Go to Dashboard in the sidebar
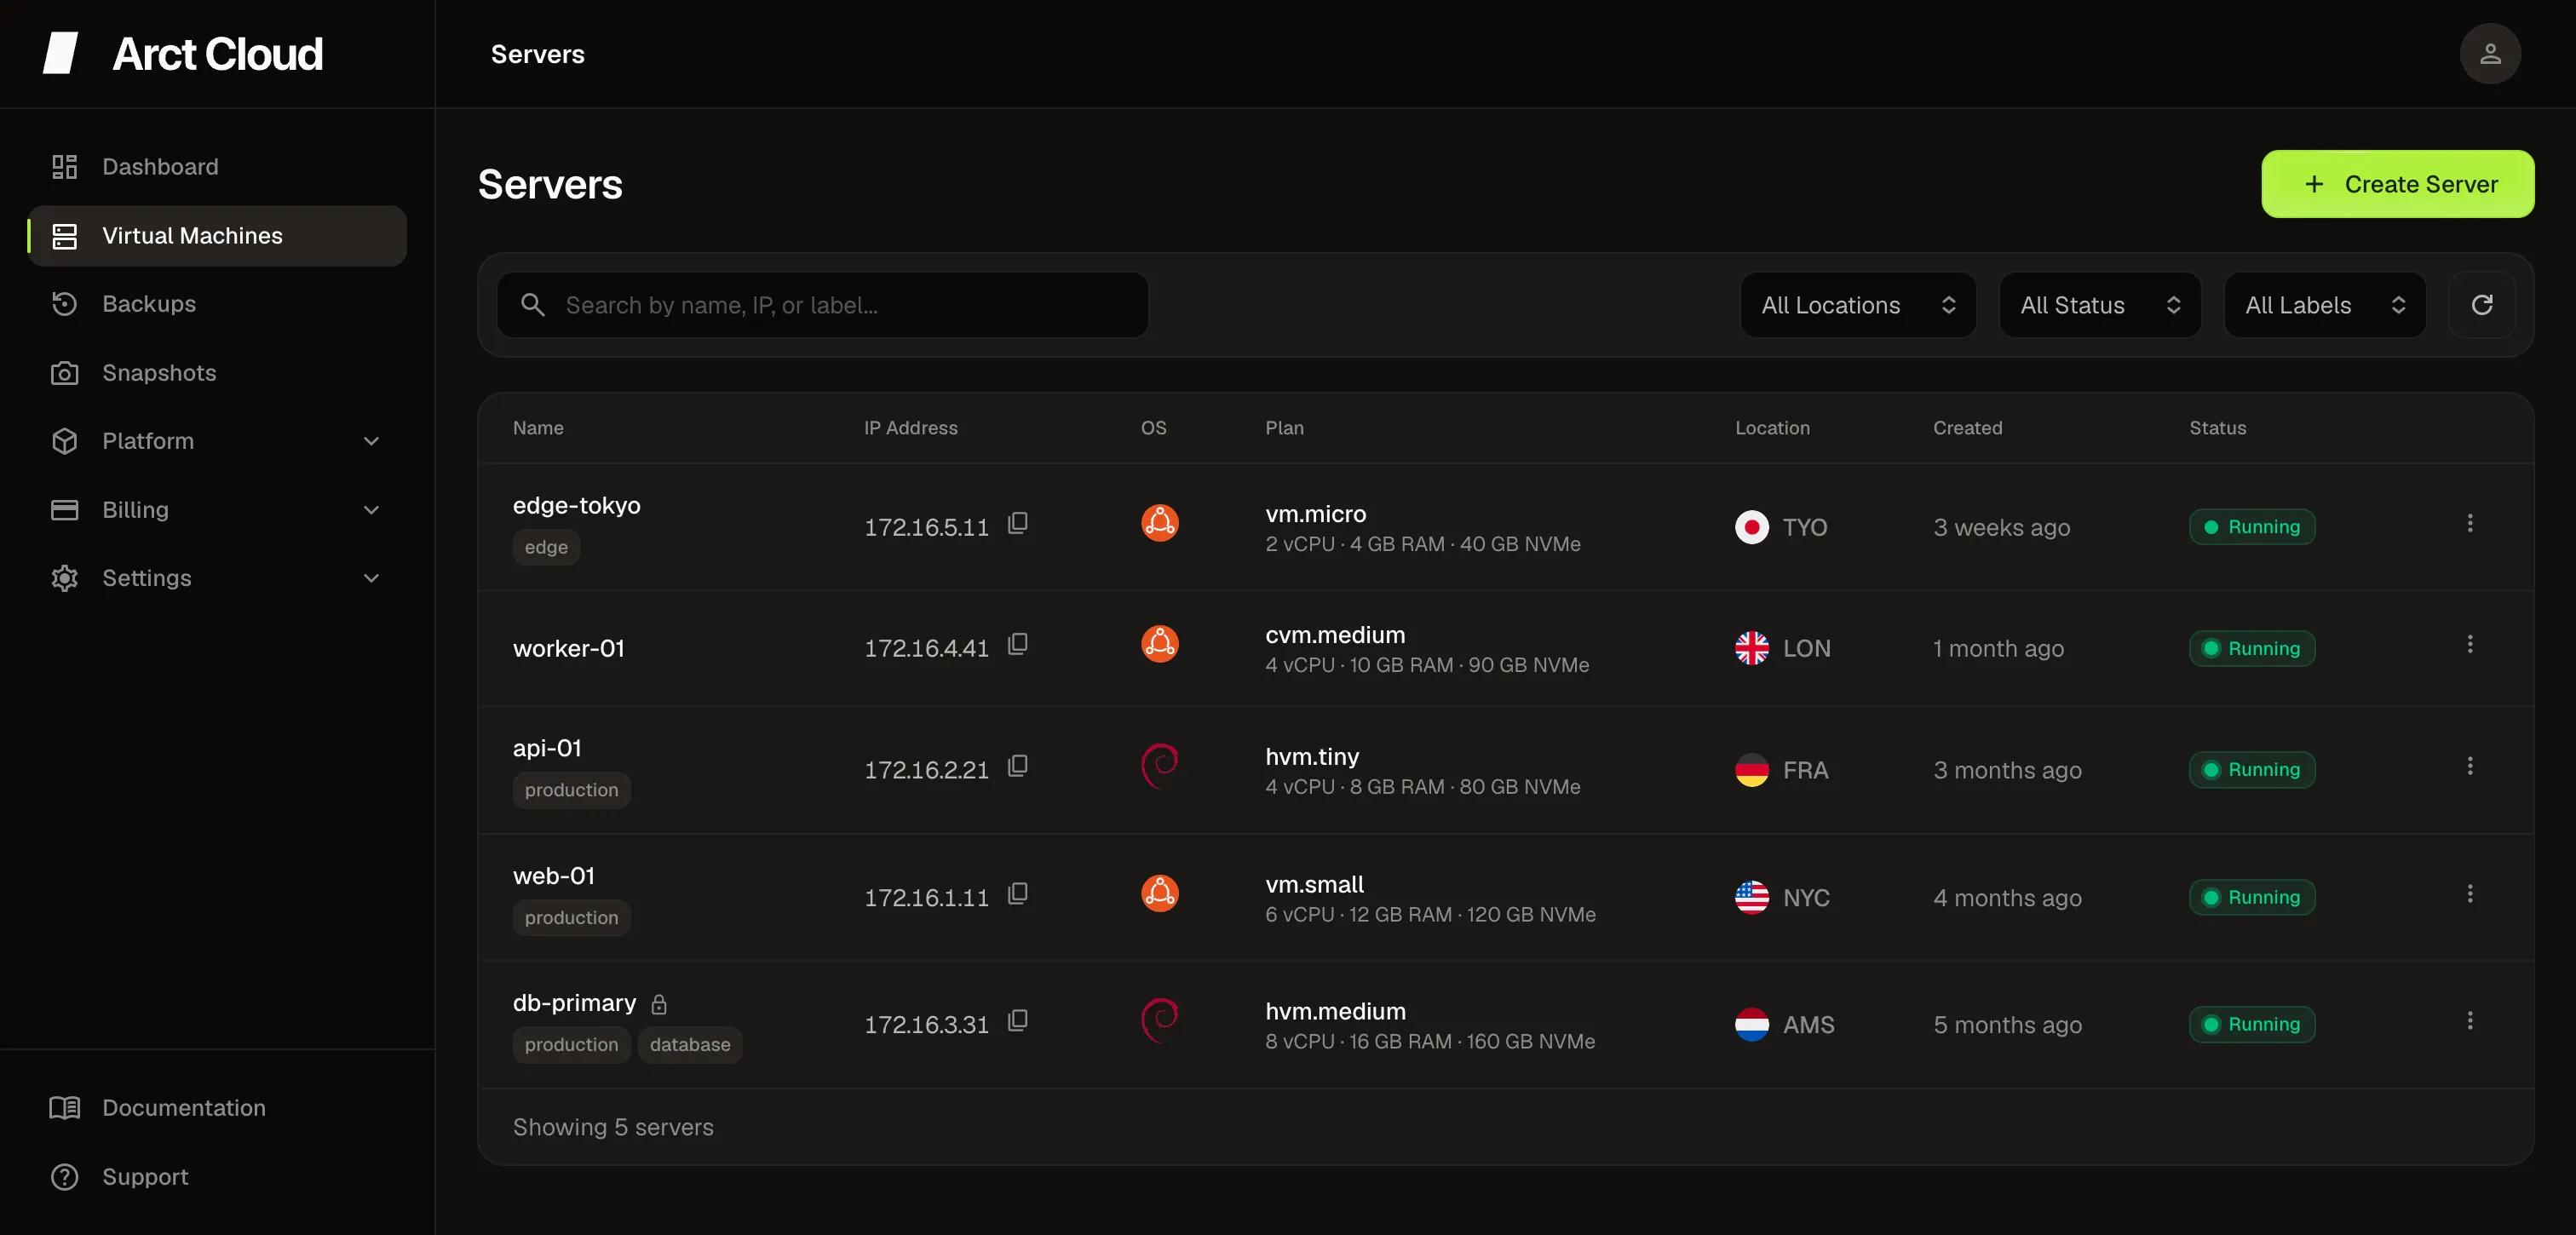Image resolution: width=2576 pixels, height=1235 pixels. (217, 167)
